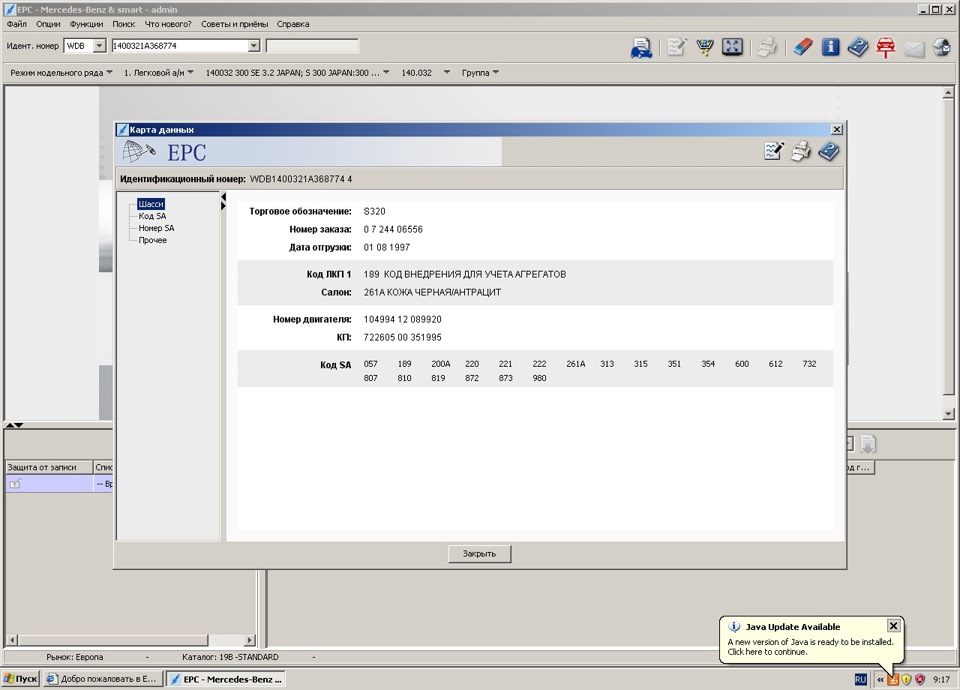
Task: Click the Закрыть button
Action: (x=479, y=553)
